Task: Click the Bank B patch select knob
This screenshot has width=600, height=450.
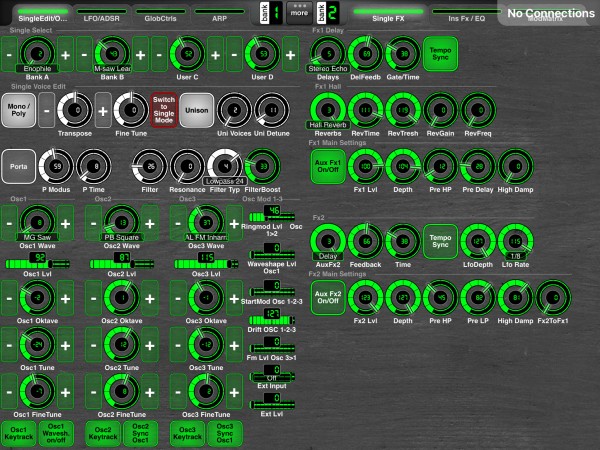Action: tap(112, 54)
